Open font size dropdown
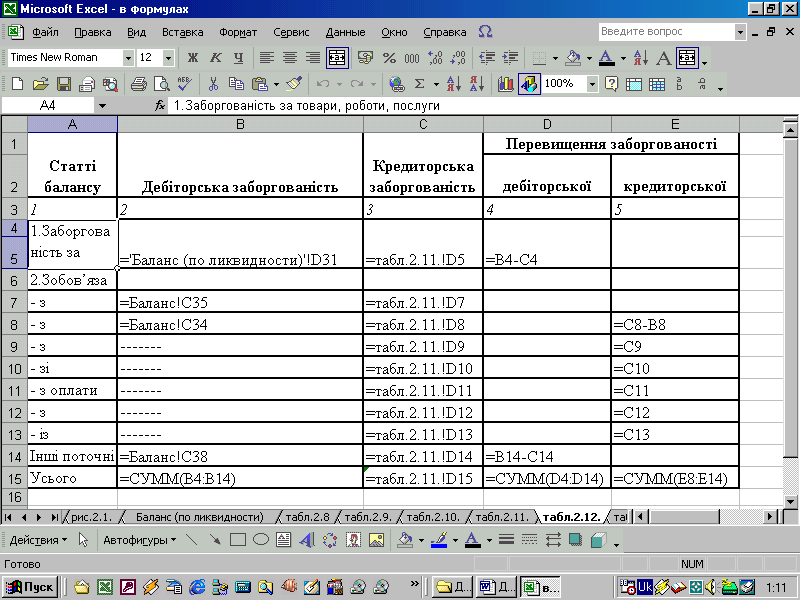This screenshot has height=600, width=800. 168,58
